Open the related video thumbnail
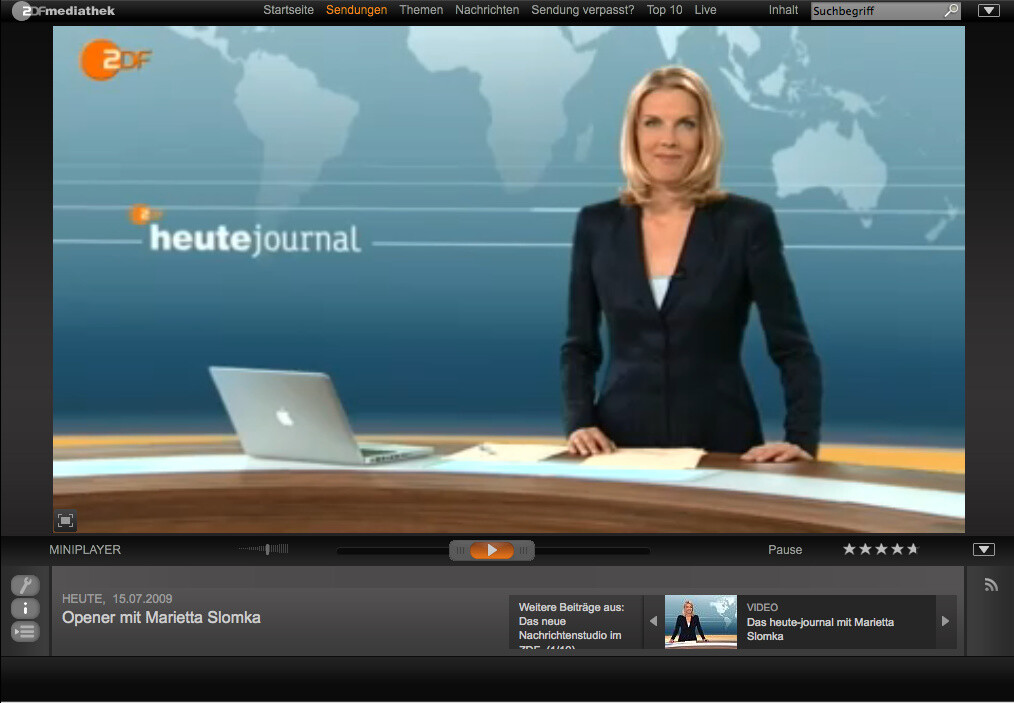This screenshot has height=703, width=1014. pos(700,621)
